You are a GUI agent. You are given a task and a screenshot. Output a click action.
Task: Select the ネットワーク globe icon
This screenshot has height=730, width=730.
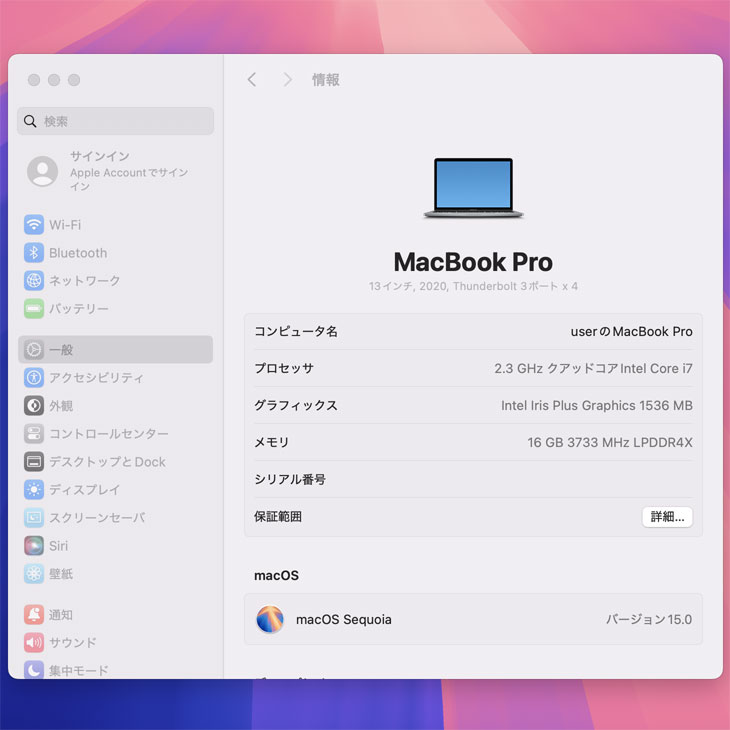[34, 281]
